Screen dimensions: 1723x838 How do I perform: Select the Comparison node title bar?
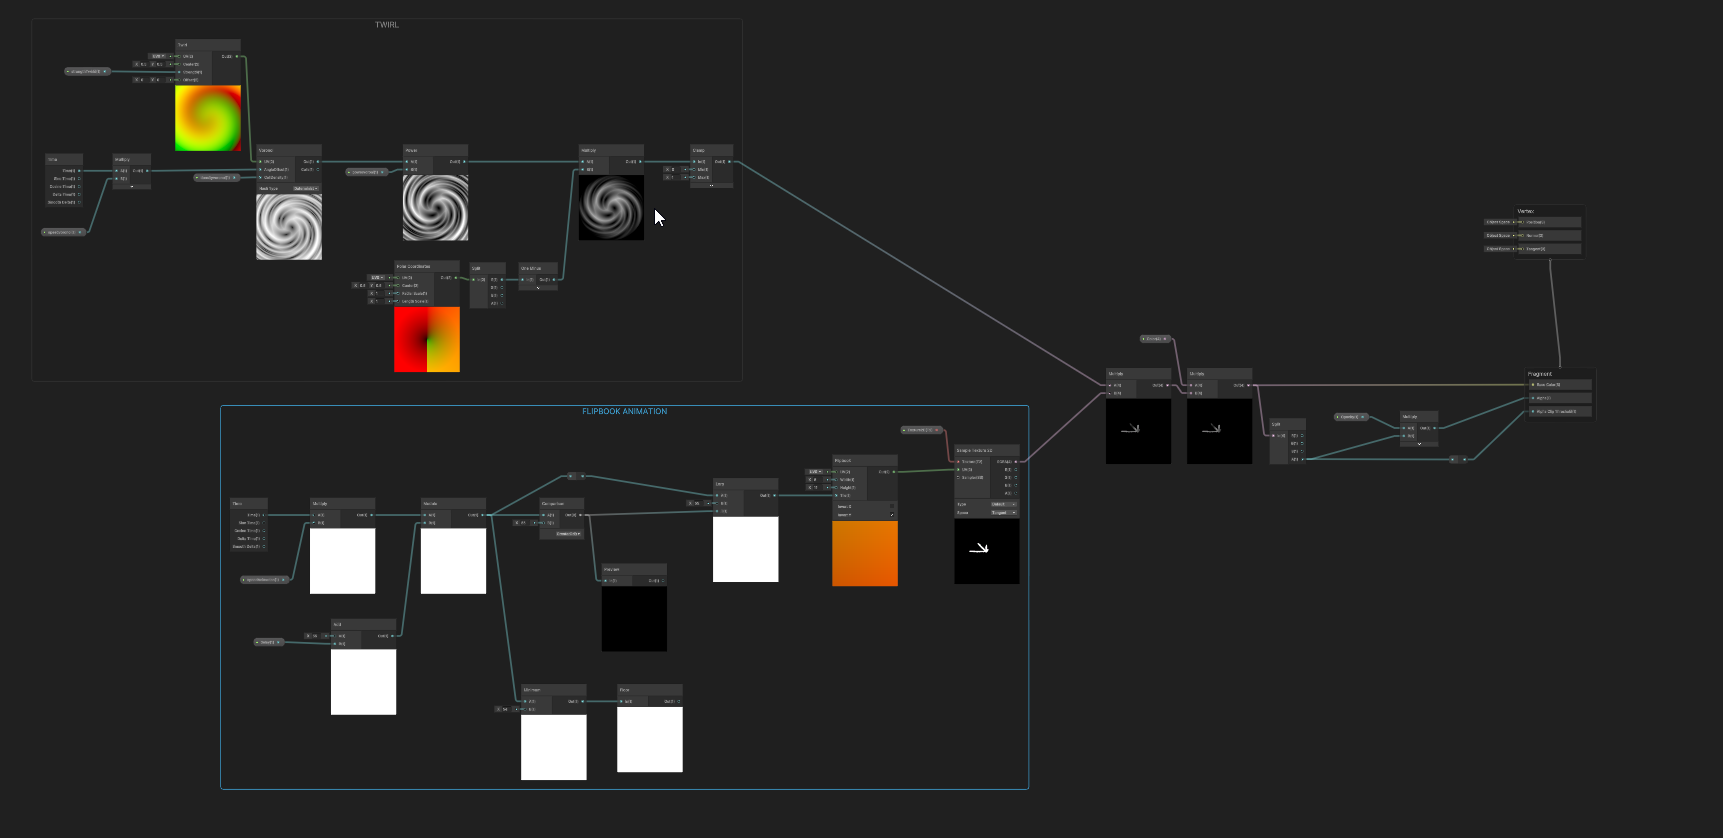562,503
